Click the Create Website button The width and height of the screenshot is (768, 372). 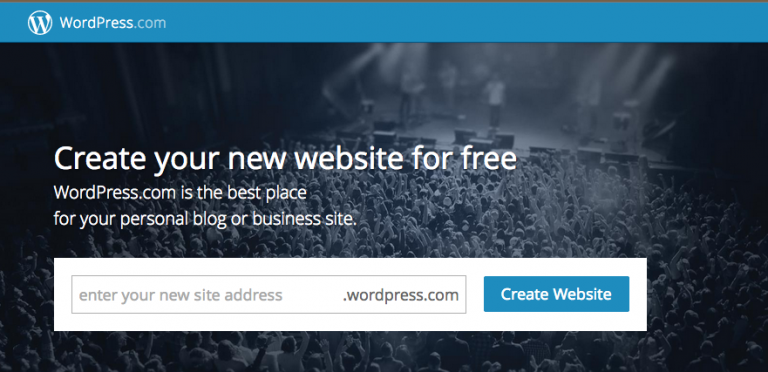pos(556,294)
